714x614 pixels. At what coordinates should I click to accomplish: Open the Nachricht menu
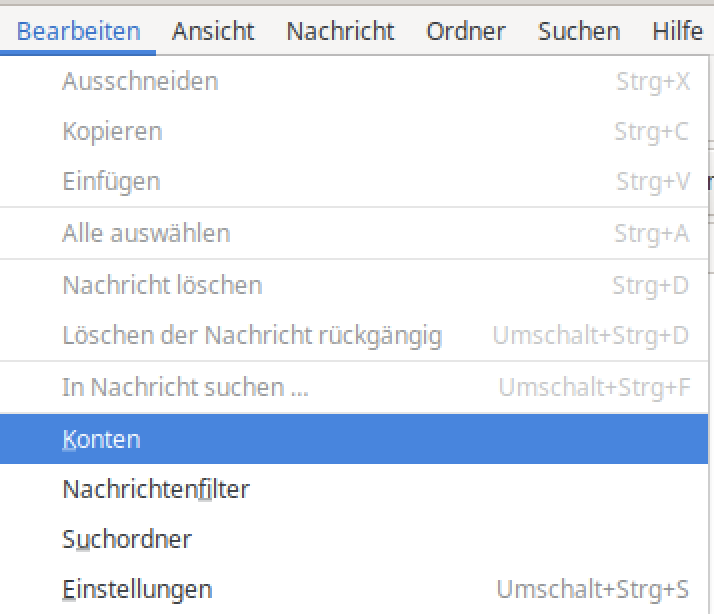click(340, 31)
